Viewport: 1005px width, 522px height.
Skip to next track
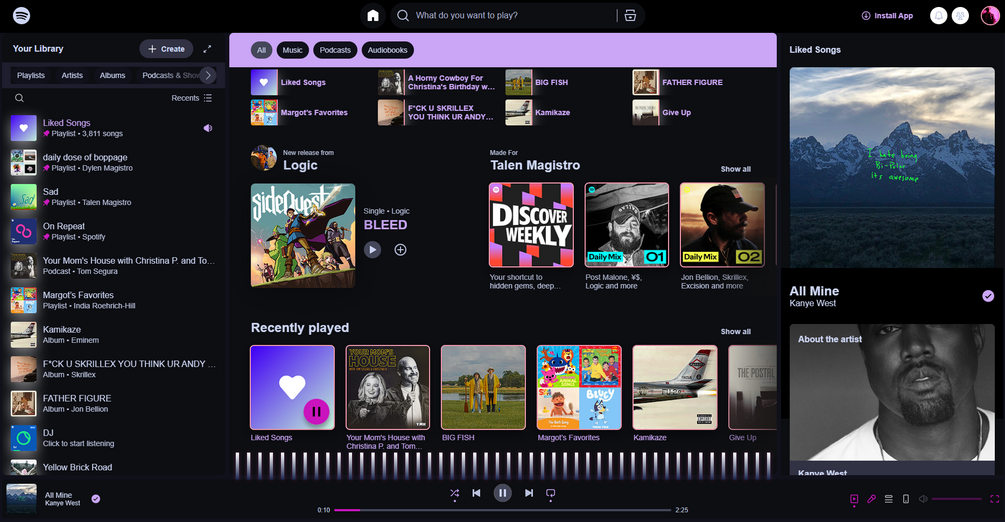click(x=529, y=493)
